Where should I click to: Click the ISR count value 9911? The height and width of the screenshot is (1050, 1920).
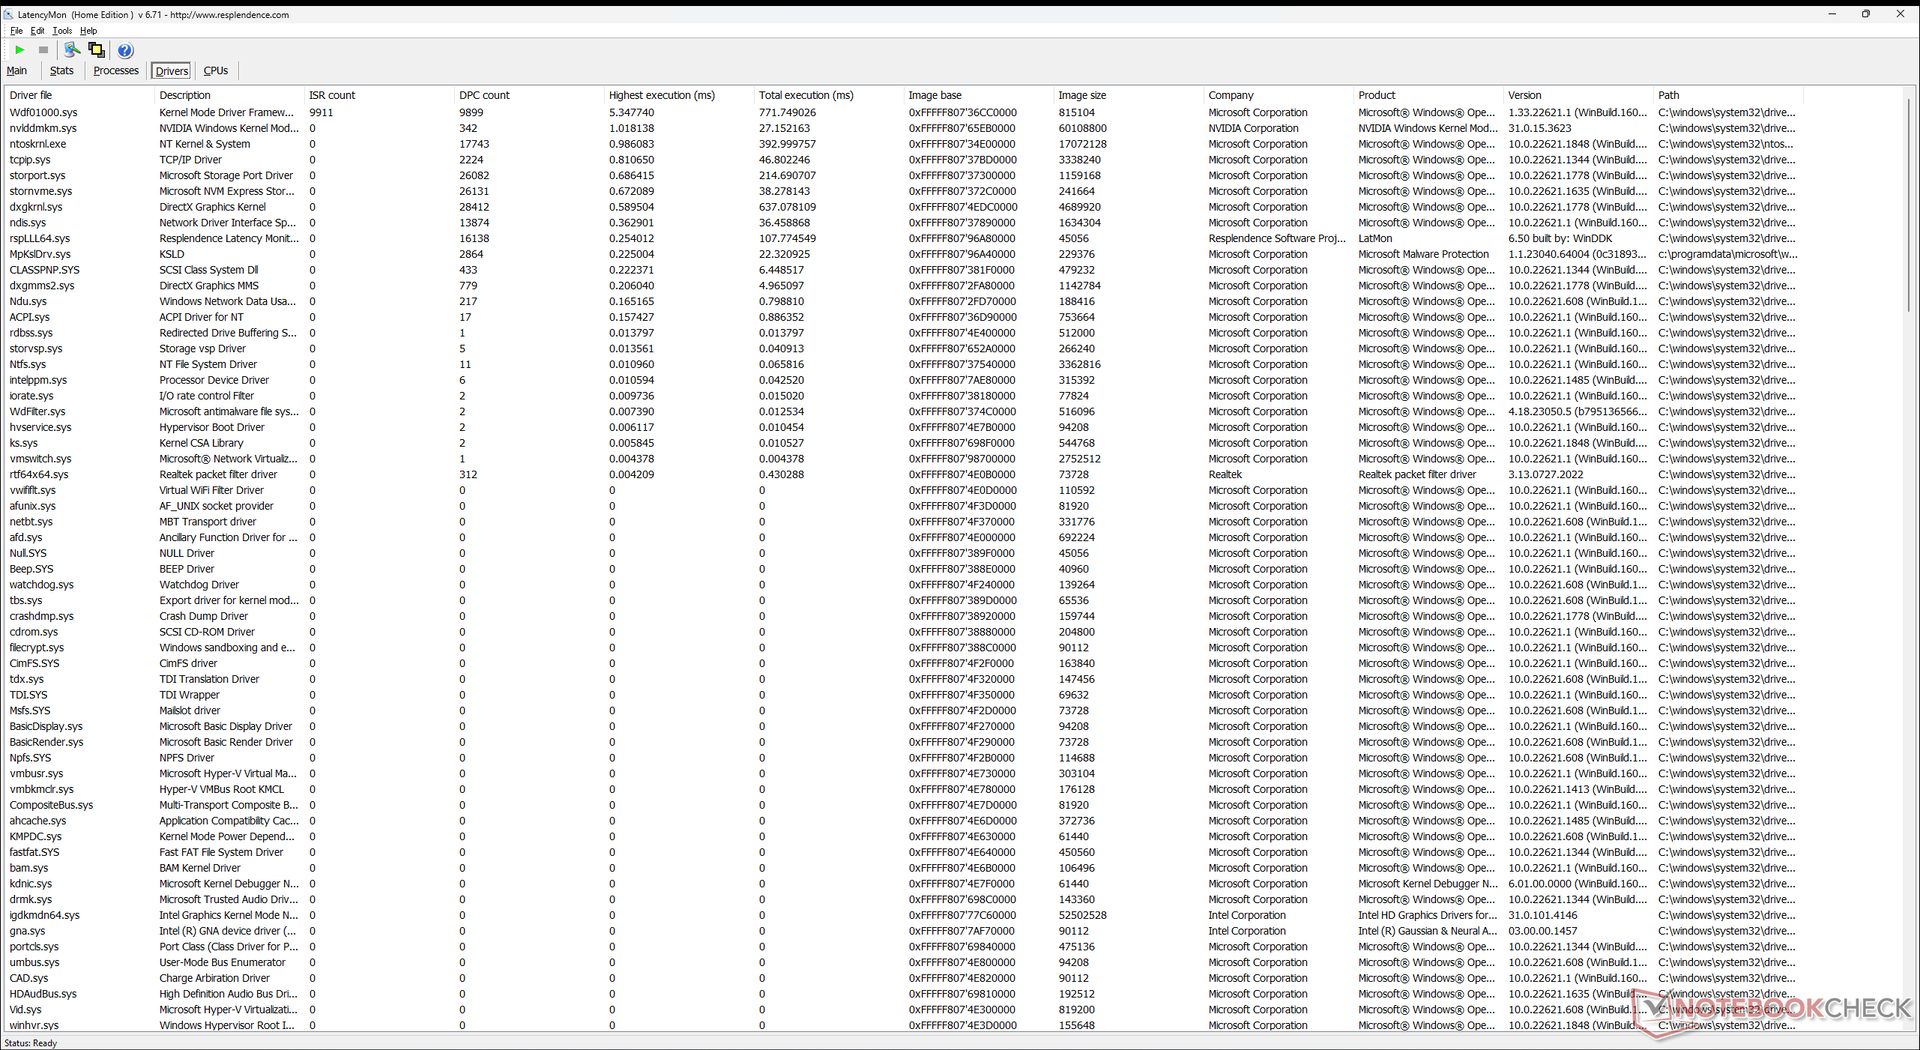321,113
